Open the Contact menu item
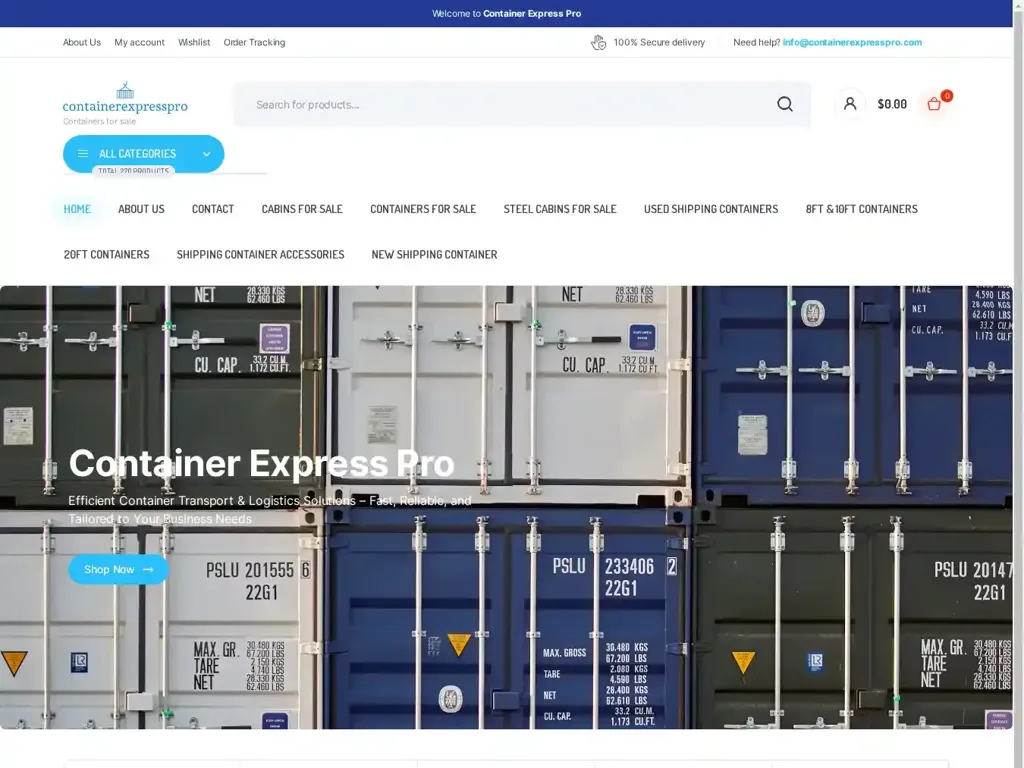Image resolution: width=1024 pixels, height=768 pixels. coord(213,209)
